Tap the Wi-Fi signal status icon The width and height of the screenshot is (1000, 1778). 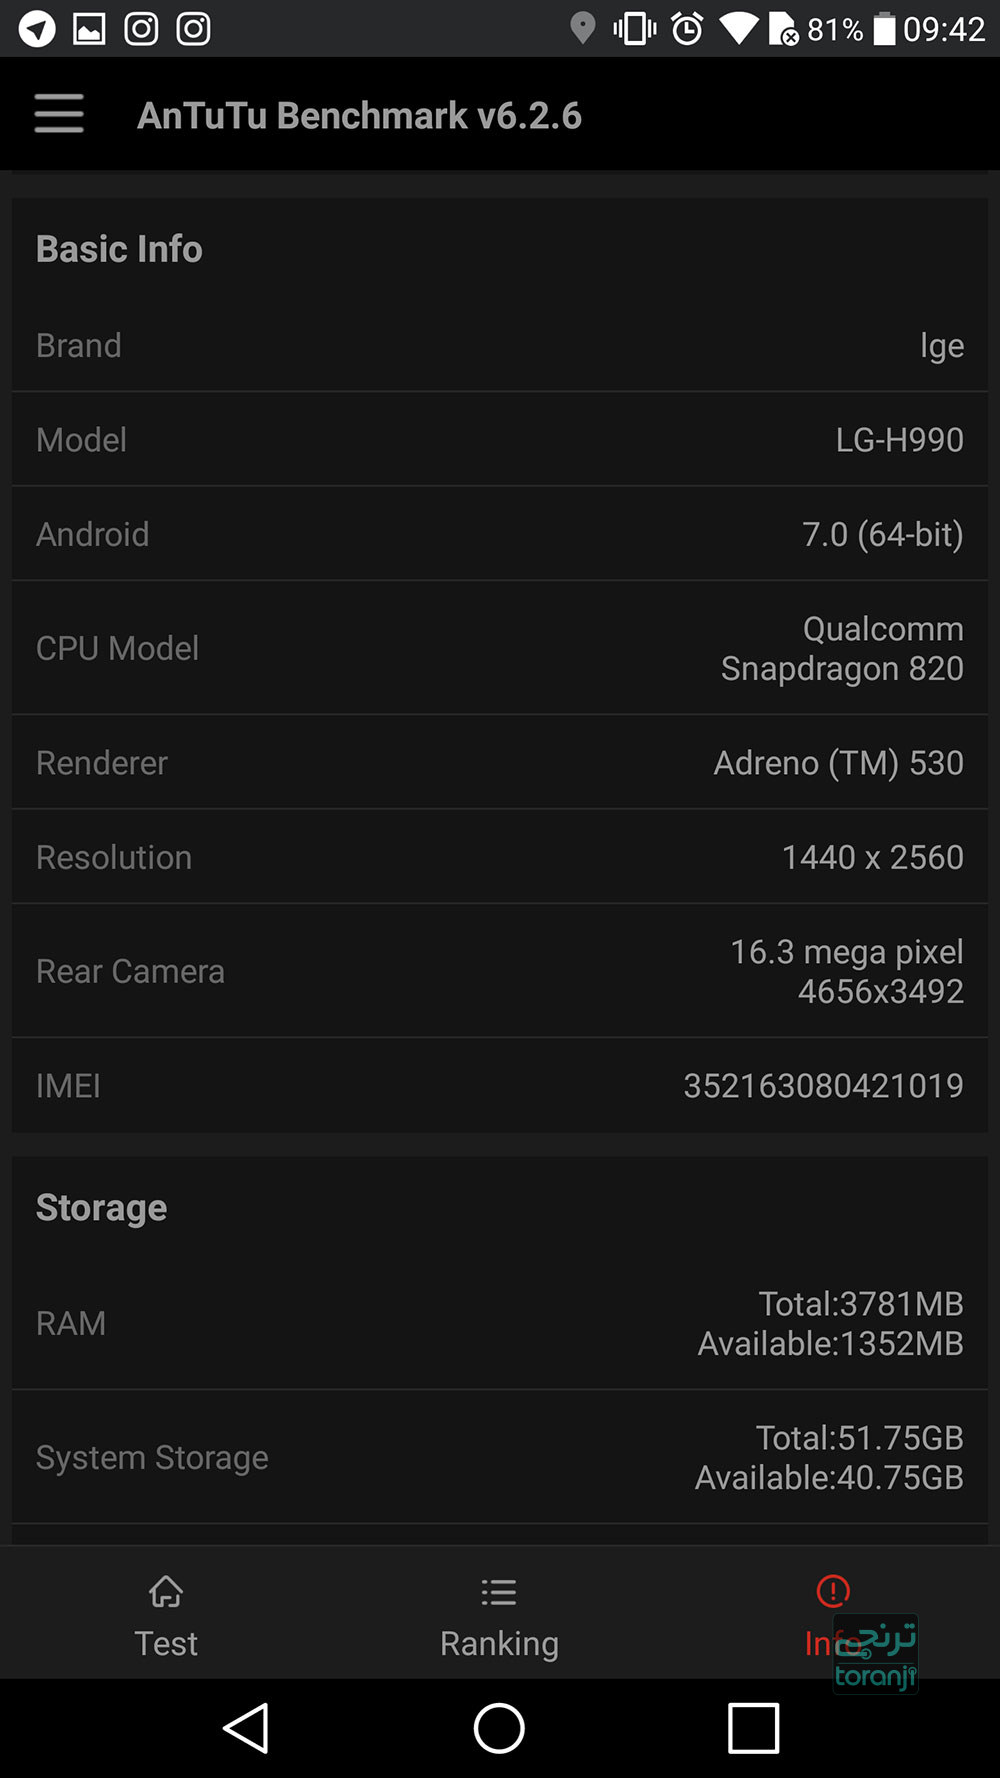739,29
